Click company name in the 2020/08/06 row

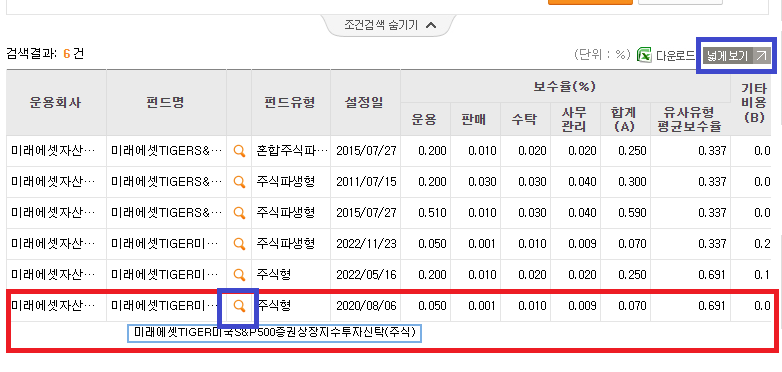(53, 305)
